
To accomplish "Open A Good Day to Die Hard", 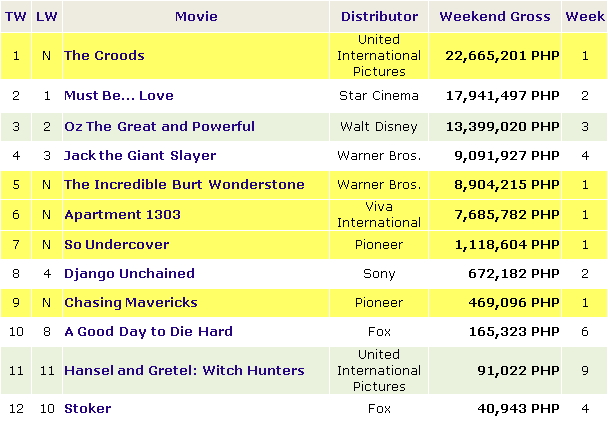I will pos(149,332).
